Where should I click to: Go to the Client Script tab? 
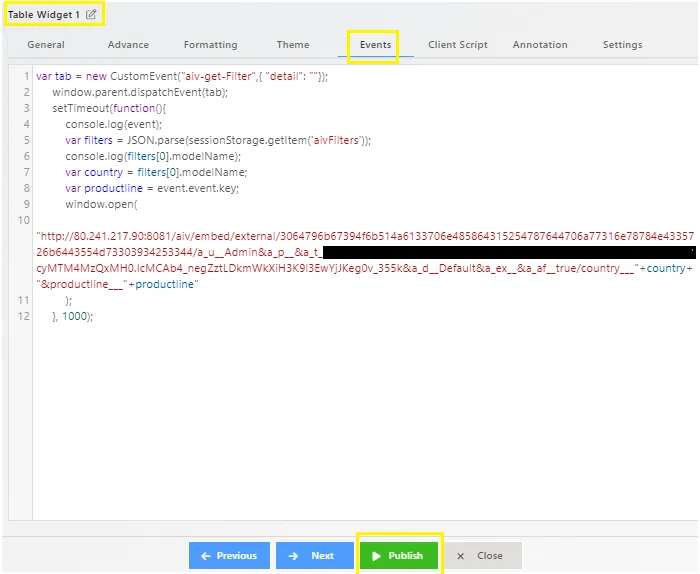(x=458, y=45)
